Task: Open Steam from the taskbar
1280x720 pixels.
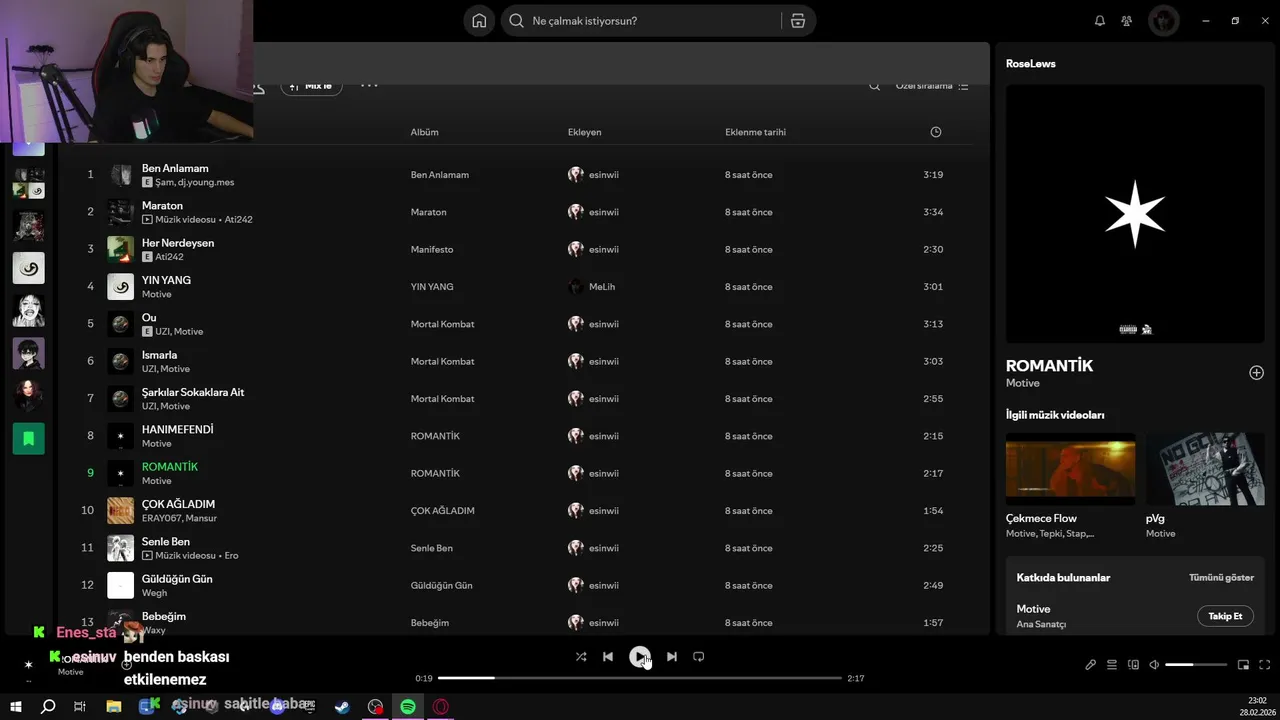Action: click(342, 707)
